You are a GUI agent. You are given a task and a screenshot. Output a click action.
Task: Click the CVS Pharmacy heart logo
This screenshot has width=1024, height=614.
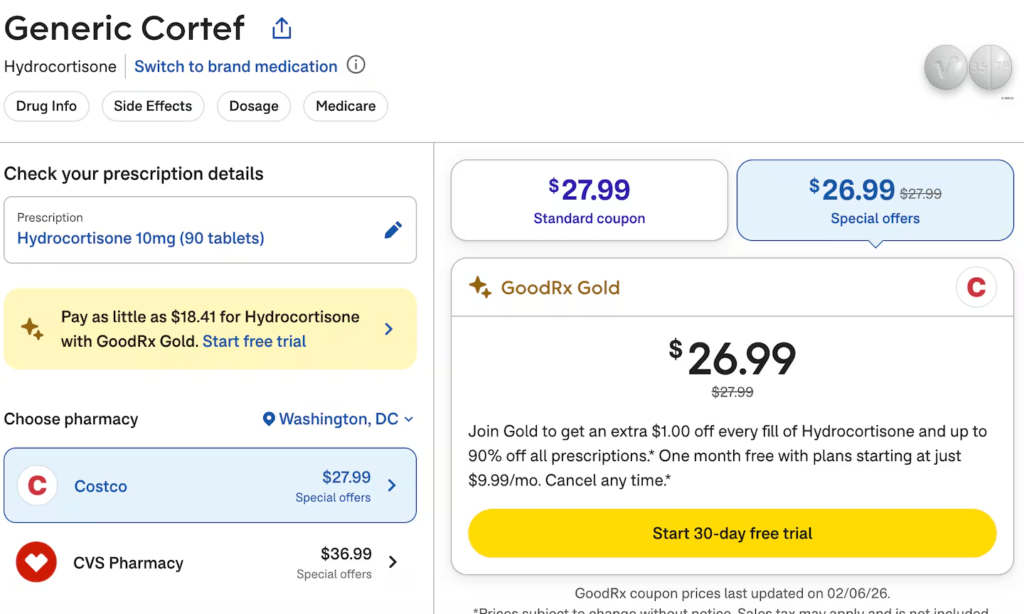[37, 562]
